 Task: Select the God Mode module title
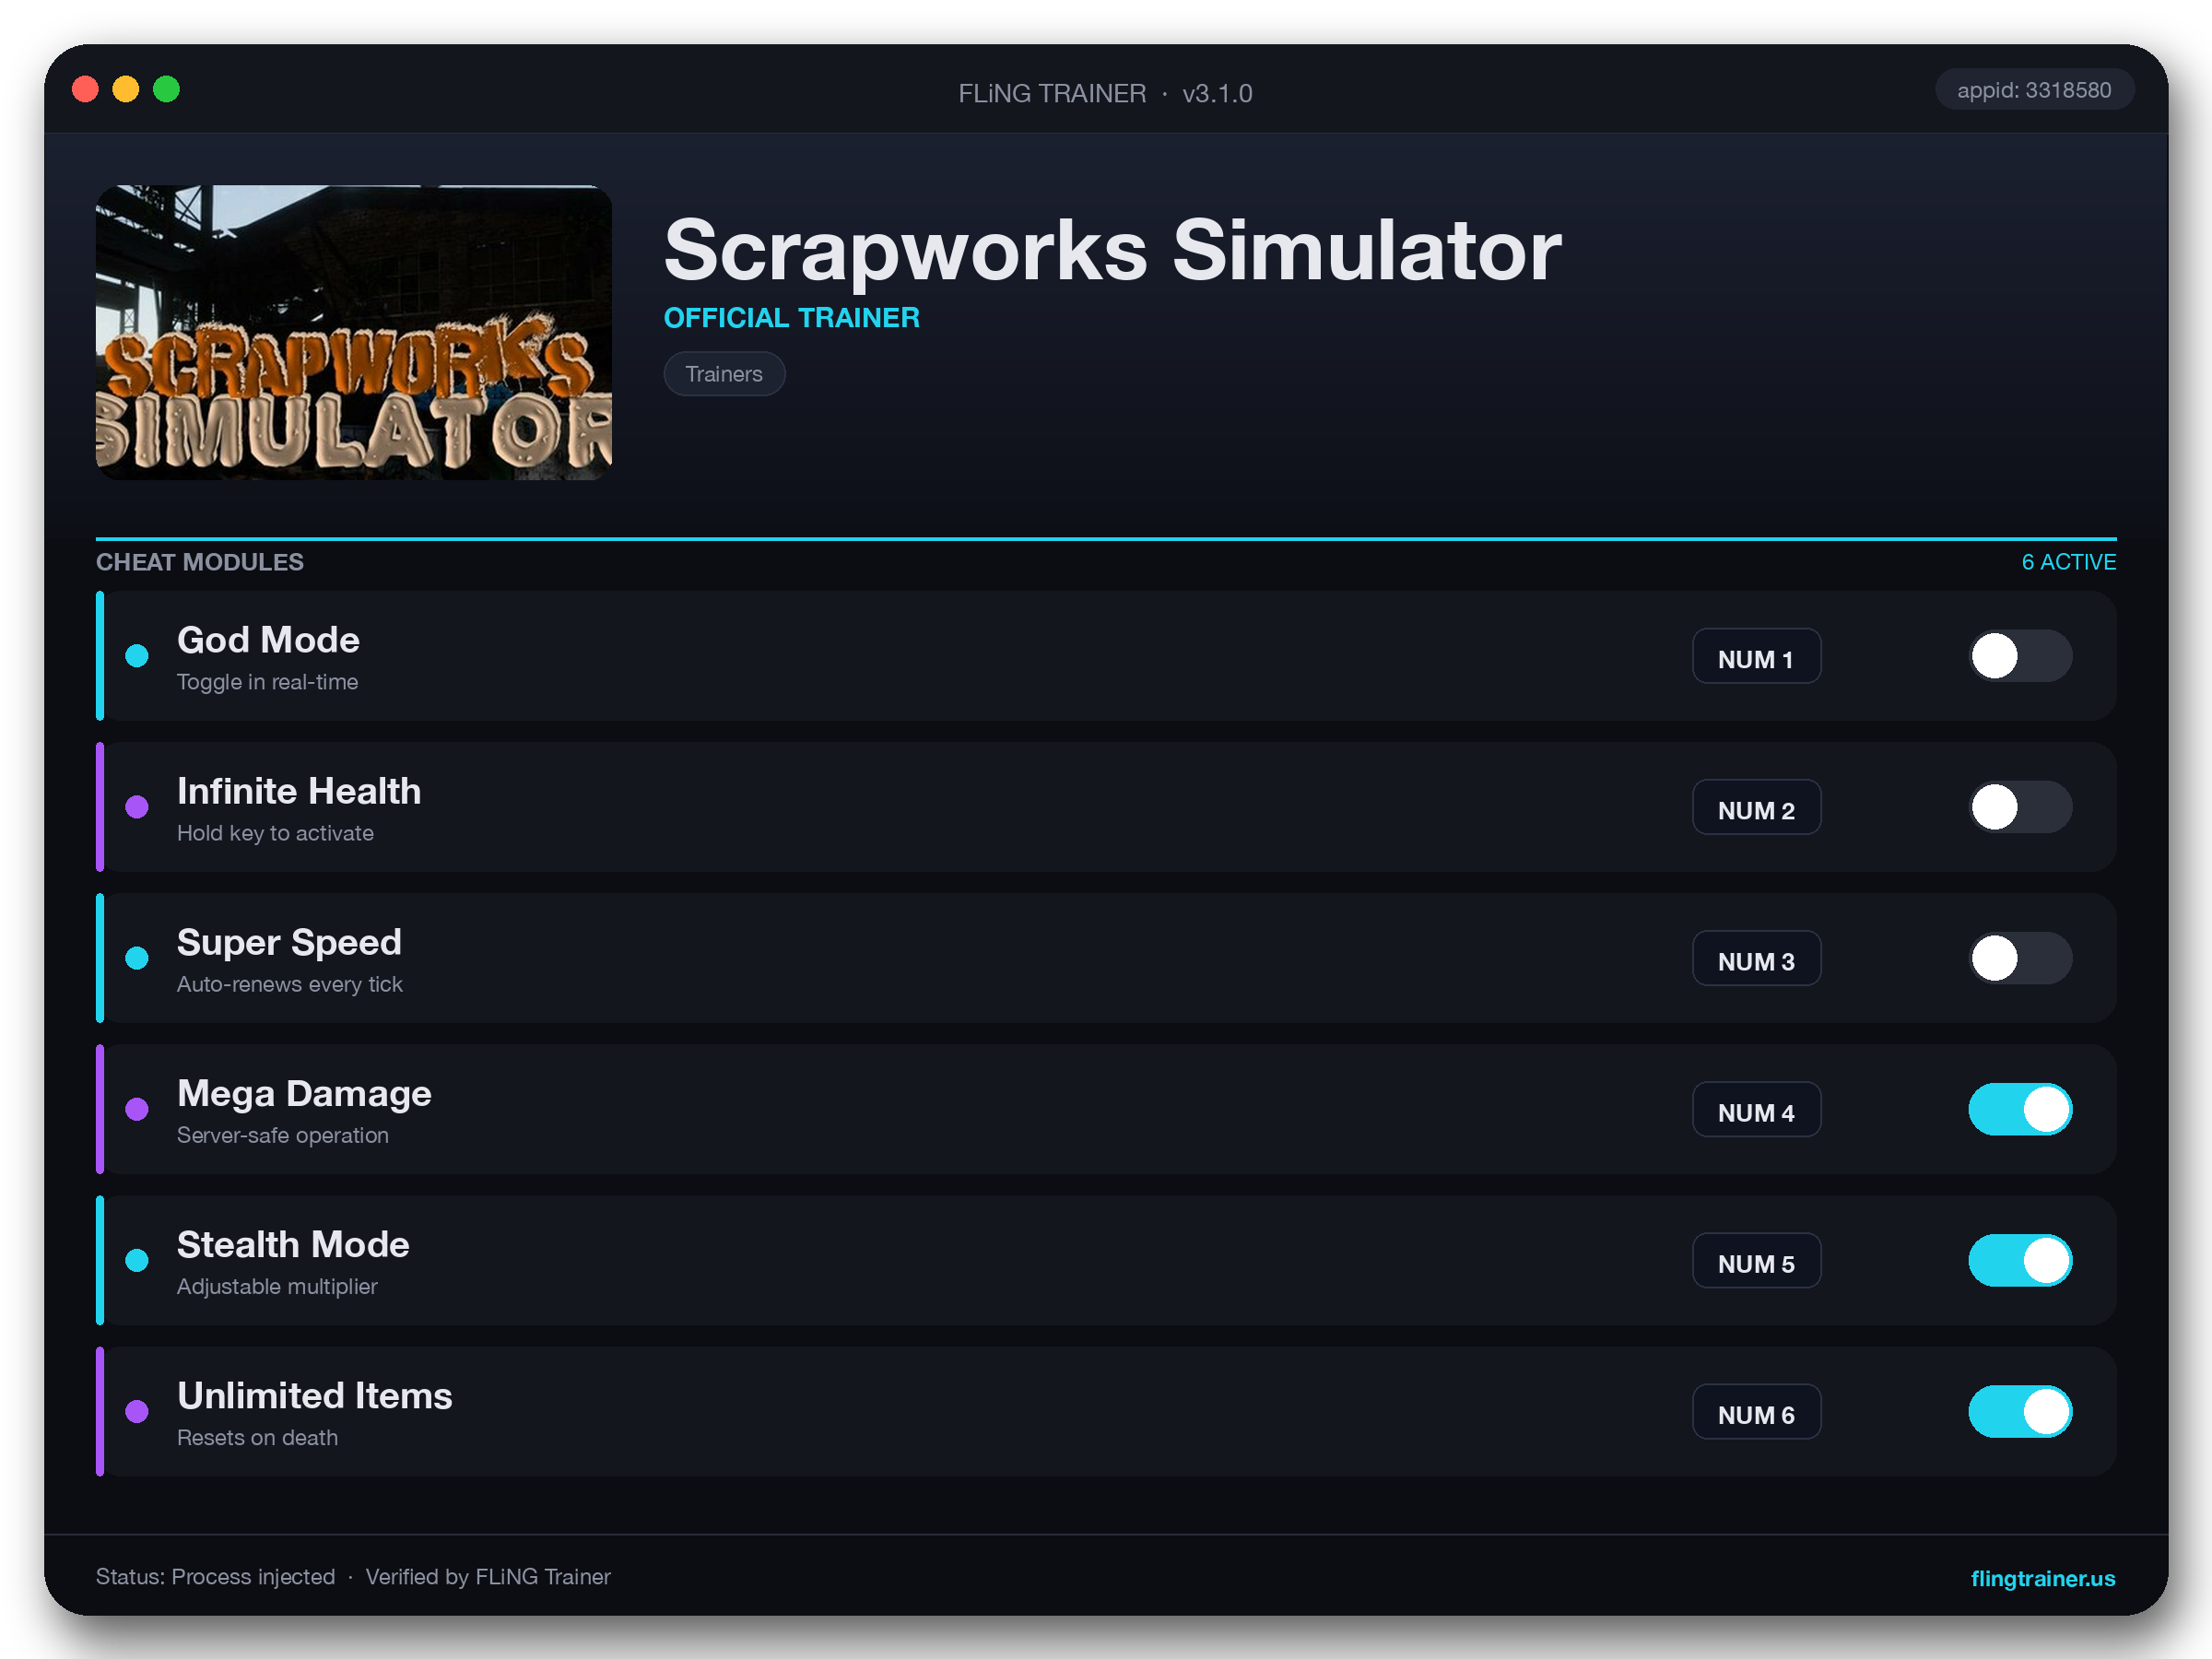[268, 640]
